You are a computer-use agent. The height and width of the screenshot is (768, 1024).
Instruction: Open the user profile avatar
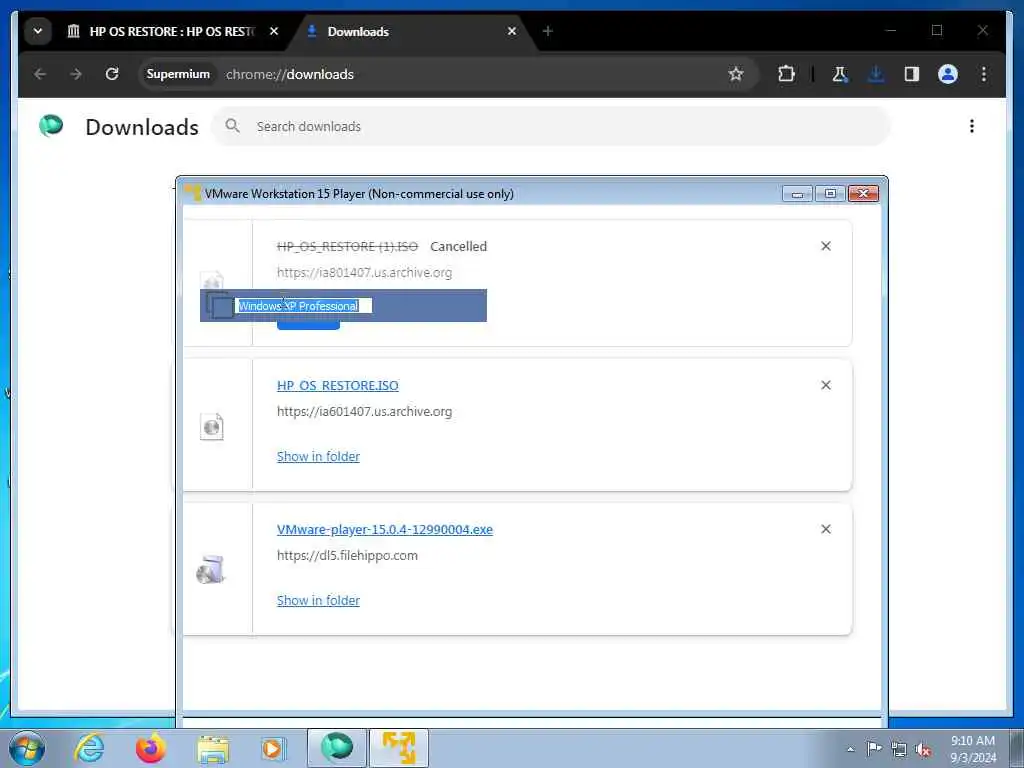click(948, 74)
